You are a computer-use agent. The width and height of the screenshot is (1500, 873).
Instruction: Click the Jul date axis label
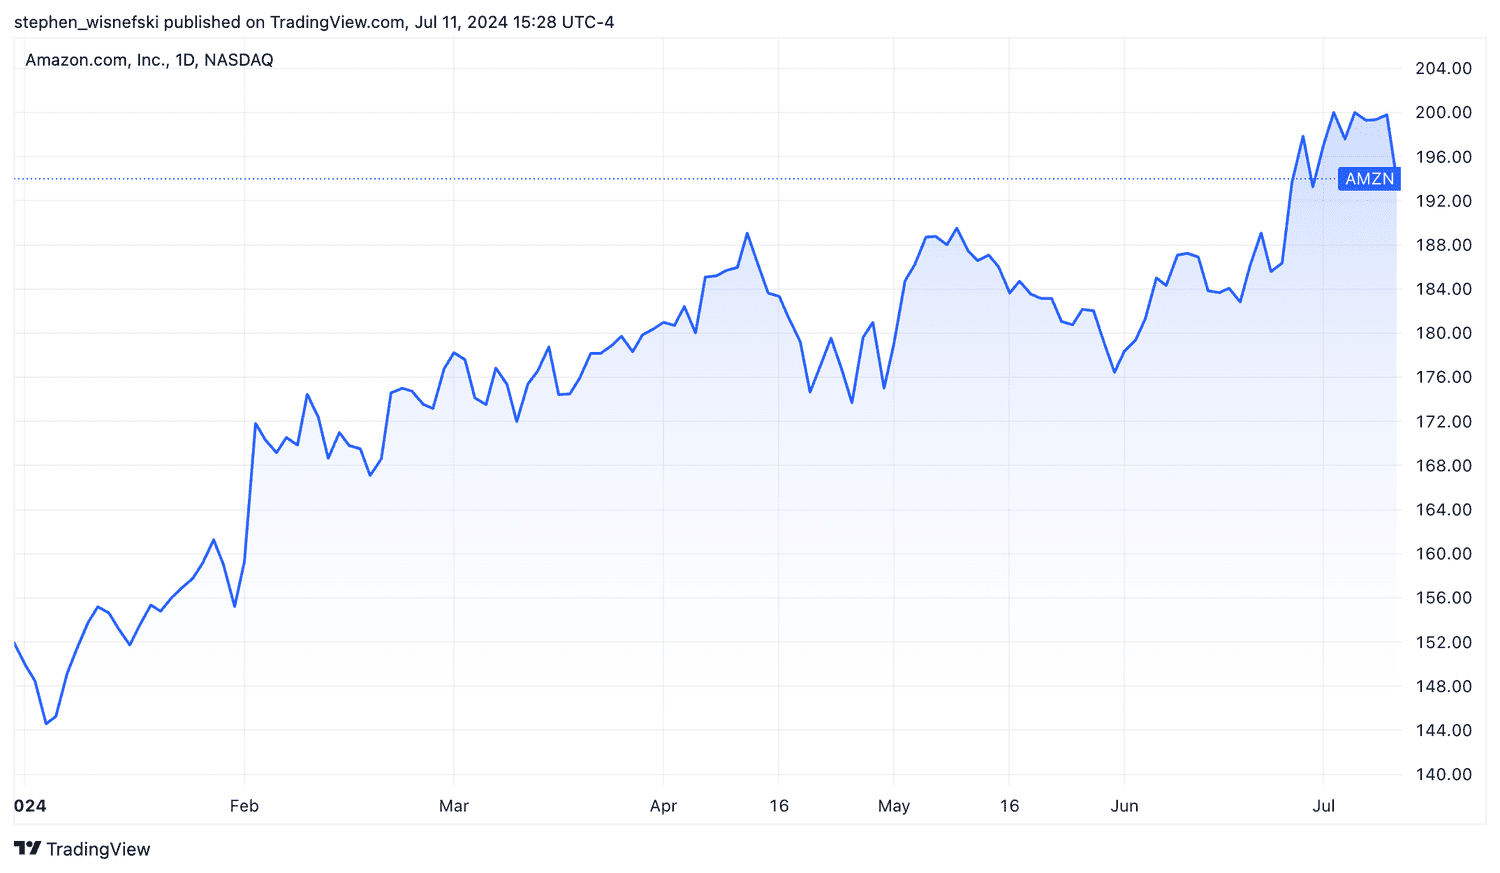click(x=1324, y=806)
